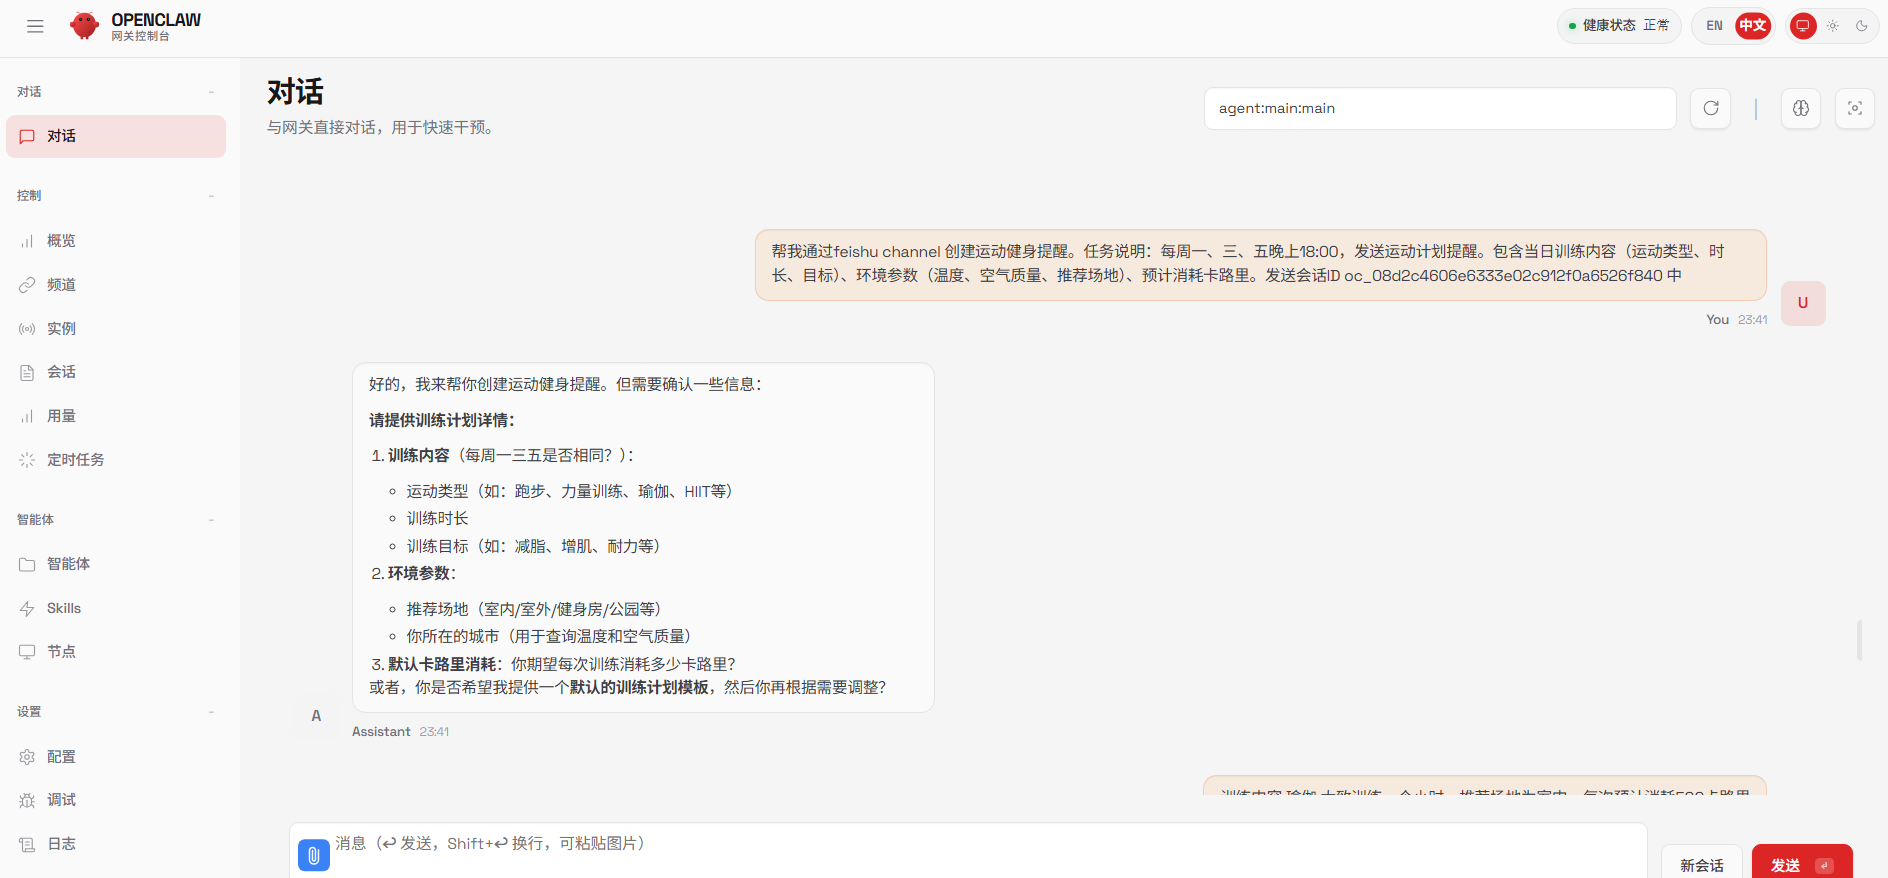Image resolution: width=1888 pixels, height=878 pixels.
Task: Collapse the 智能体 sidebar section
Action: click(x=211, y=520)
